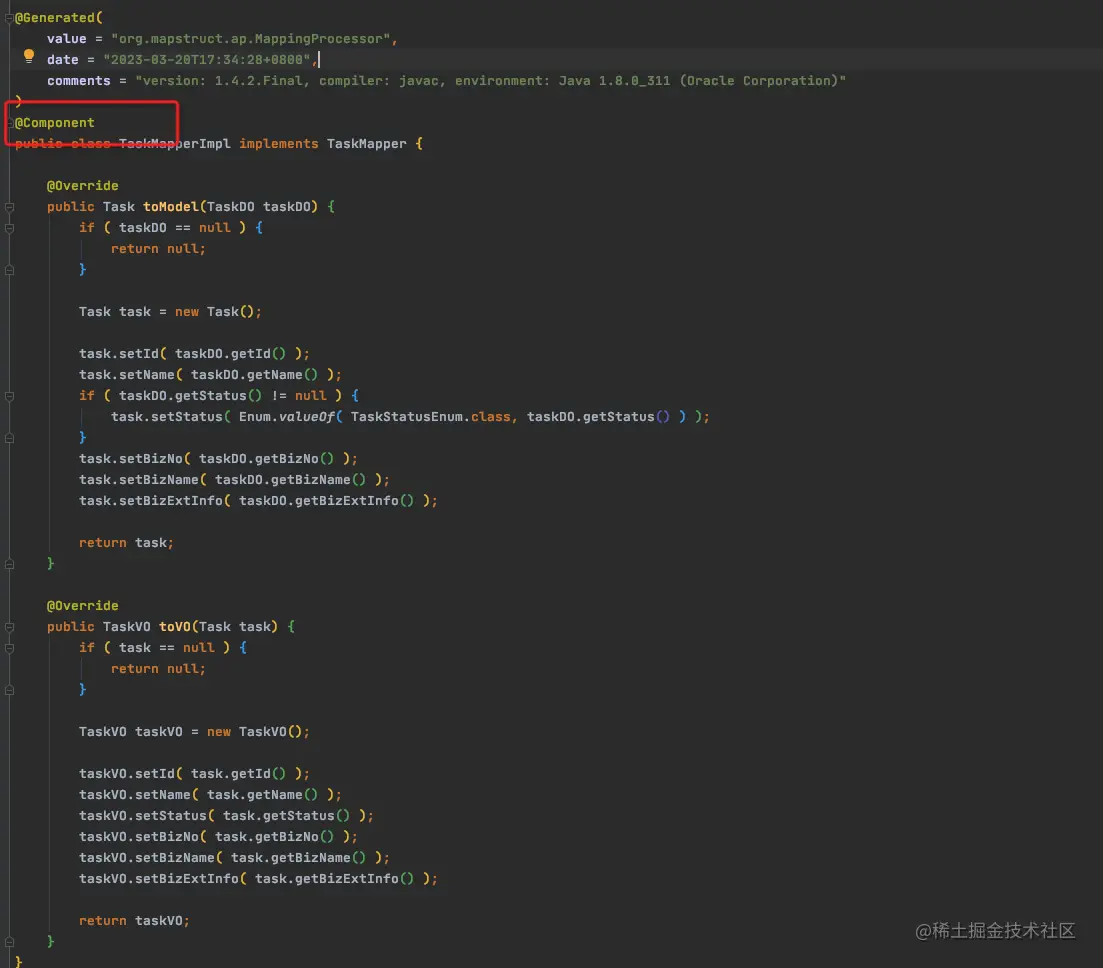Image resolution: width=1103 pixels, height=968 pixels.
Task: Click 'return null;' inside the toVO method
Action: point(158,669)
